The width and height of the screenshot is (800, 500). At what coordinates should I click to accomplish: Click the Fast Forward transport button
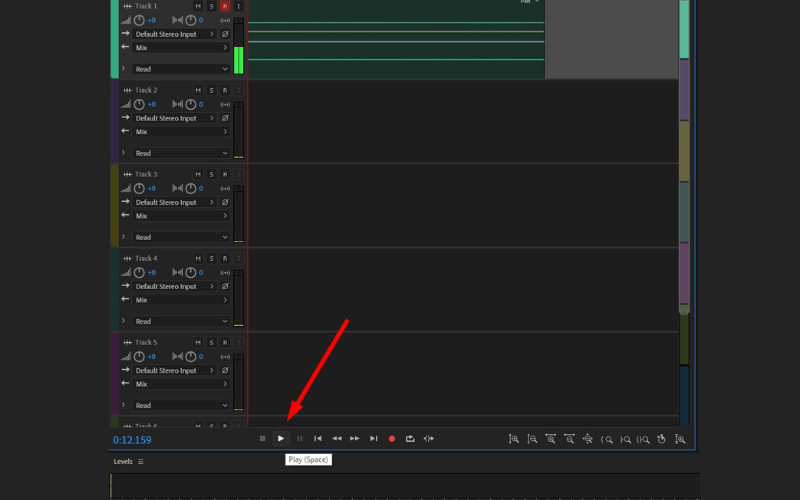(x=355, y=438)
